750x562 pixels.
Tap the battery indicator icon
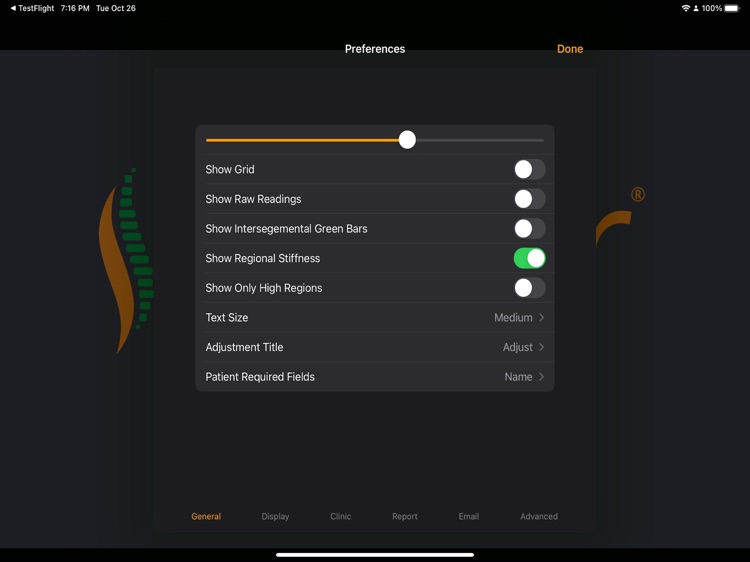732,8
